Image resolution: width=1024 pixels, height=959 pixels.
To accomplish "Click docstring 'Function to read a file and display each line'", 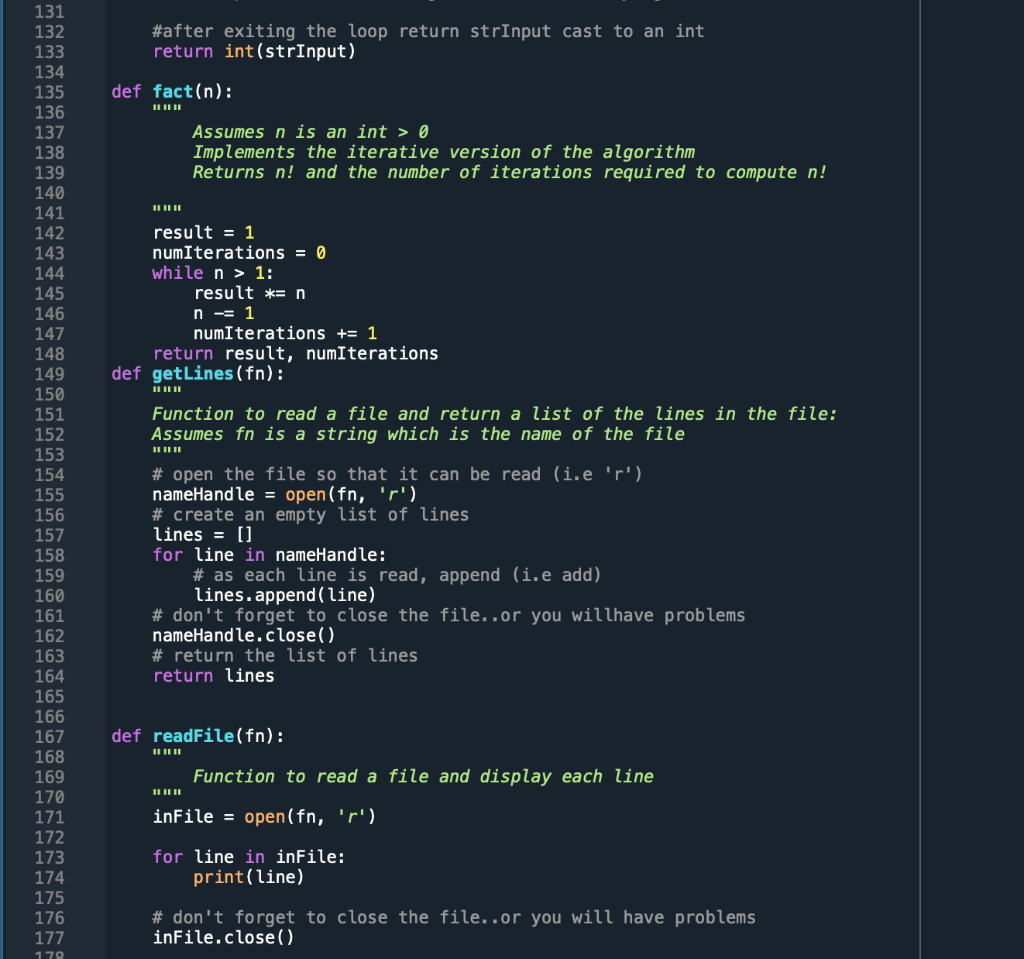I will pyautogui.click(x=423, y=777).
